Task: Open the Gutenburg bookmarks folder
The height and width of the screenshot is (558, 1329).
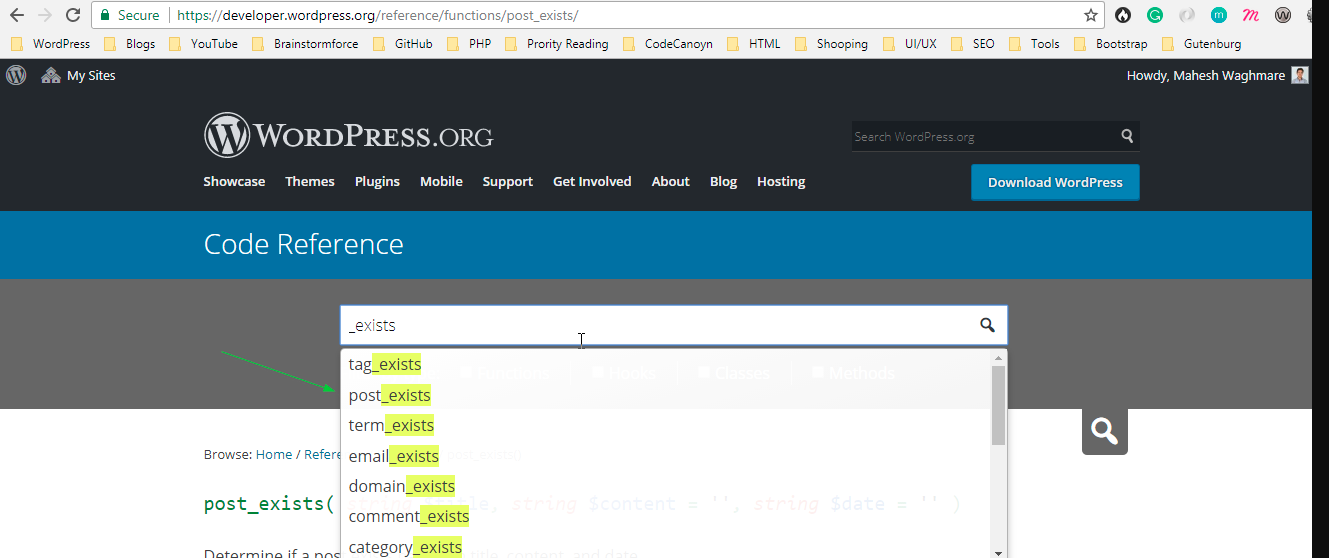Action: [1201, 44]
